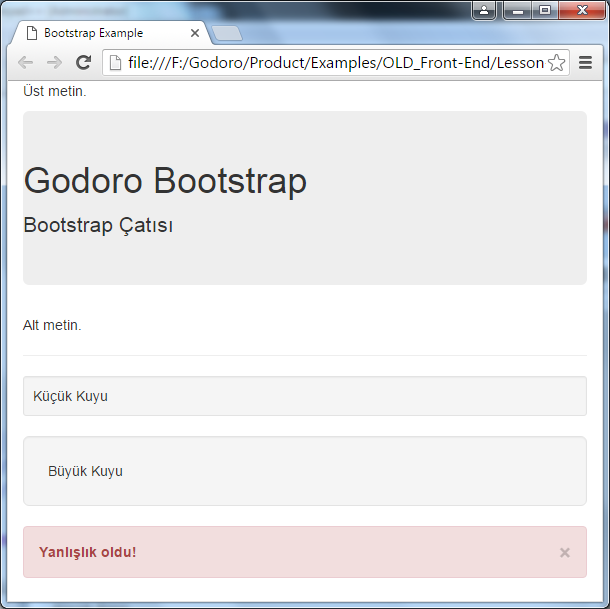Dismiss the 'Yanlışlık oldu!' alert

point(565,552)
